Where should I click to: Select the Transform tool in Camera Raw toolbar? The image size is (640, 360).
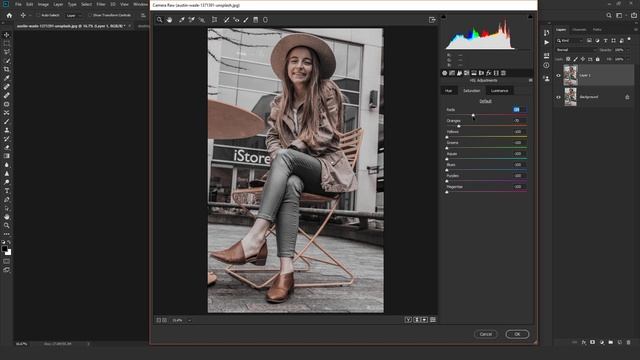[x=214, y=20]
